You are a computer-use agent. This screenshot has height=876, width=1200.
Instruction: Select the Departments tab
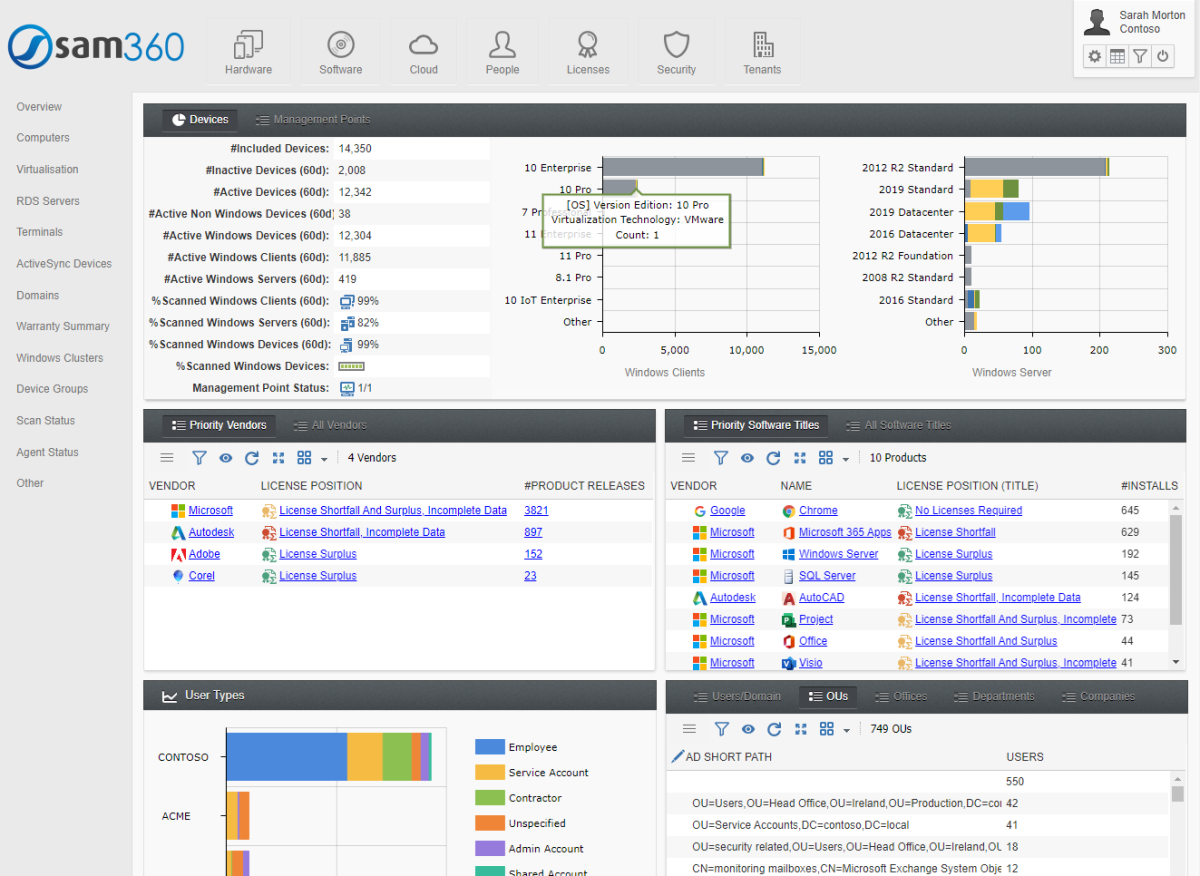(994, 696)
